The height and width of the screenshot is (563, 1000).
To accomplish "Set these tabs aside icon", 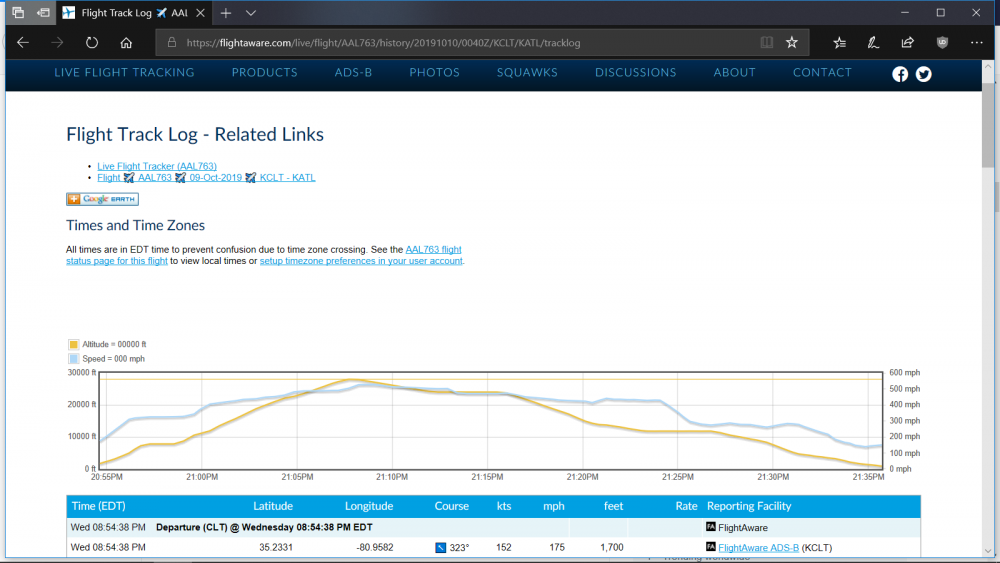I will [43, 13].
